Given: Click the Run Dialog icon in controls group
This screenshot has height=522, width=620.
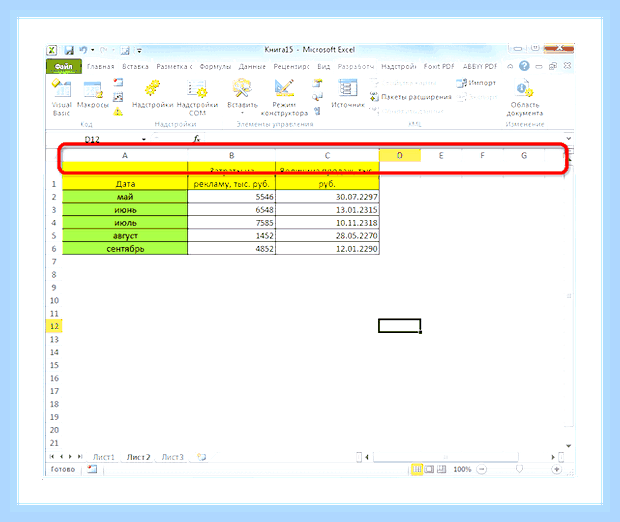Looking at the screenshot, I should [x=317, y=112].
